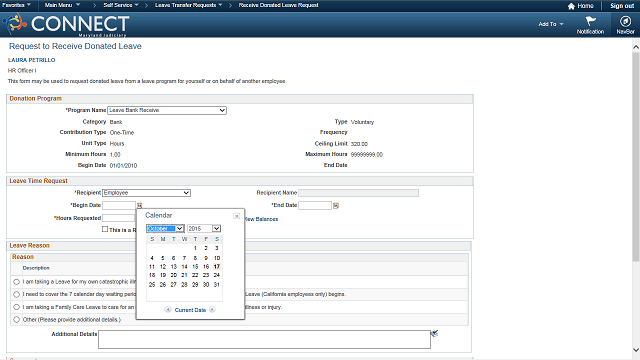Tick the 'This is a R...' checkbox
Viewport: 640px width, 360px height.
tap(105, 229)
